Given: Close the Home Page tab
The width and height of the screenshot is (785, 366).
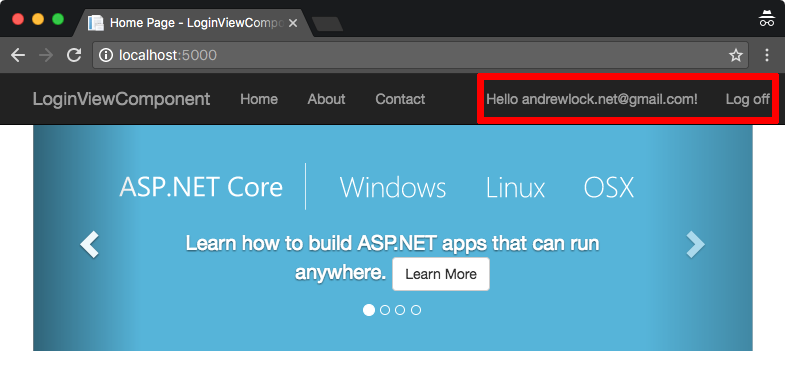Looking at the screenshot, I should tap(293, 23).
